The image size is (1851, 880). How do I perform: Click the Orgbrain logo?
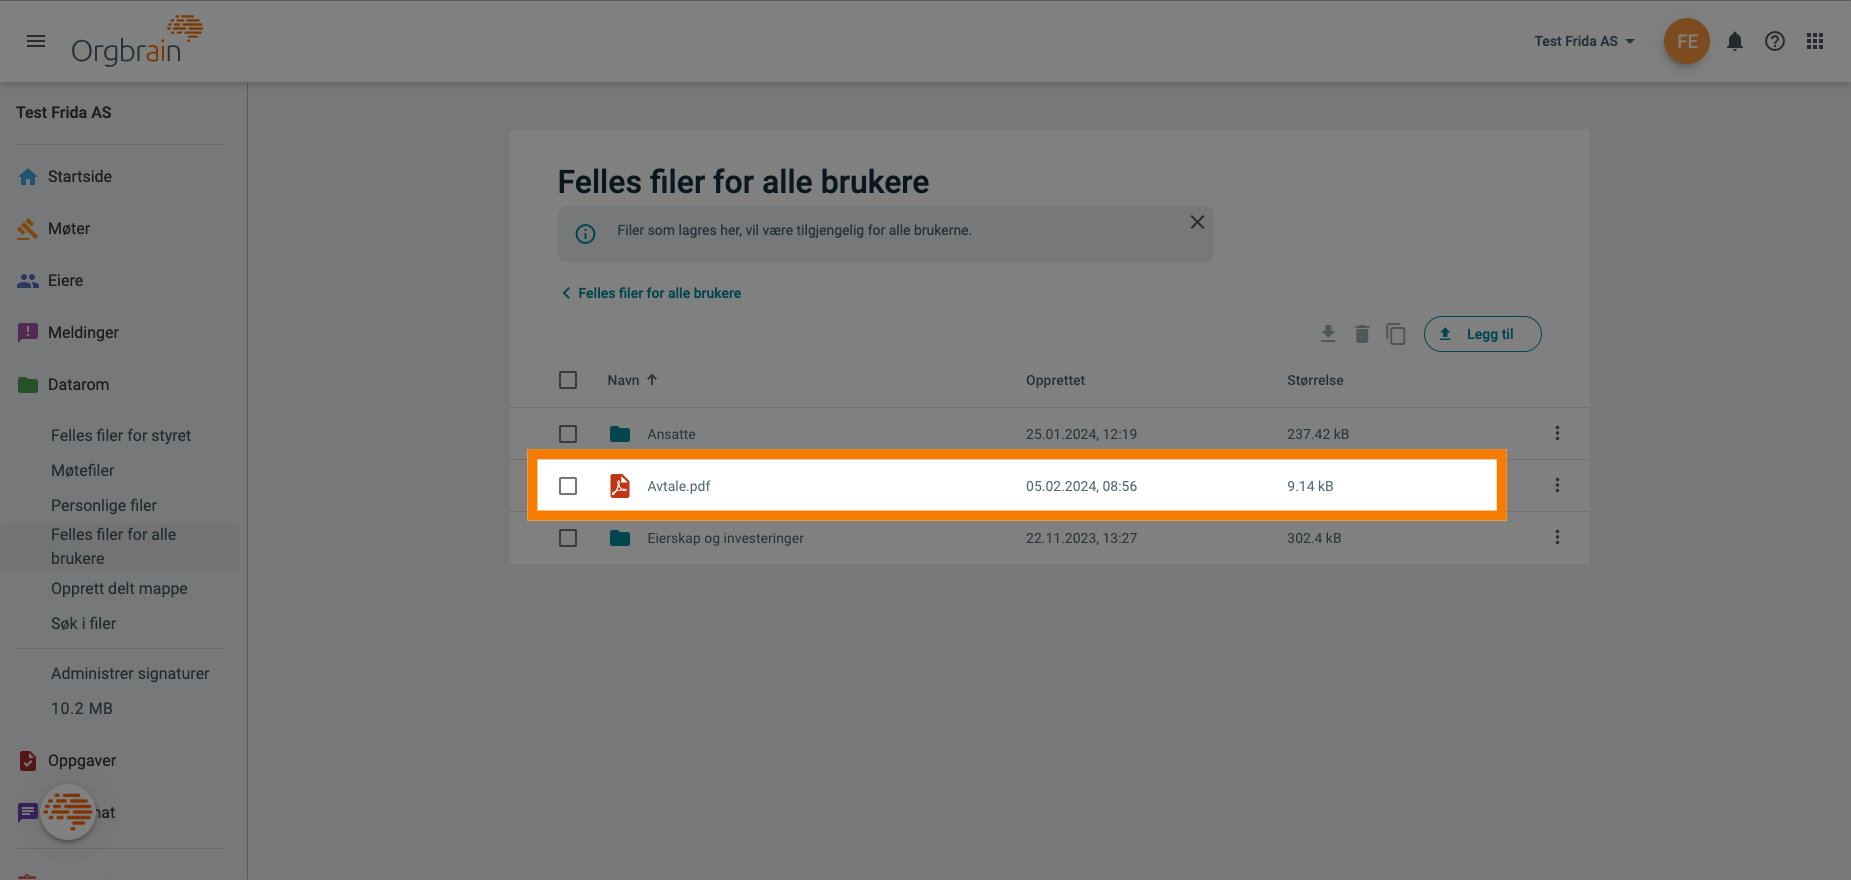tap(137, 41)
